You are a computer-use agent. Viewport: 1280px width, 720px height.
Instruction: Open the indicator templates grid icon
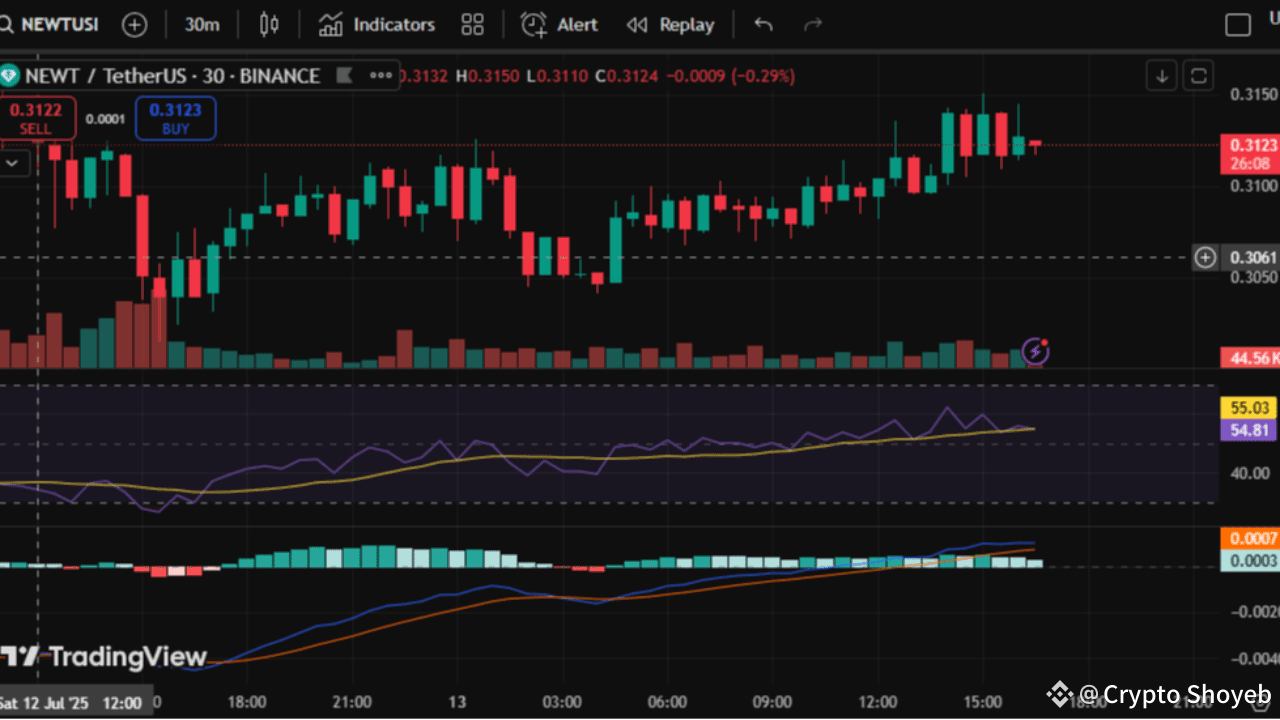click(x=472, y=24)
